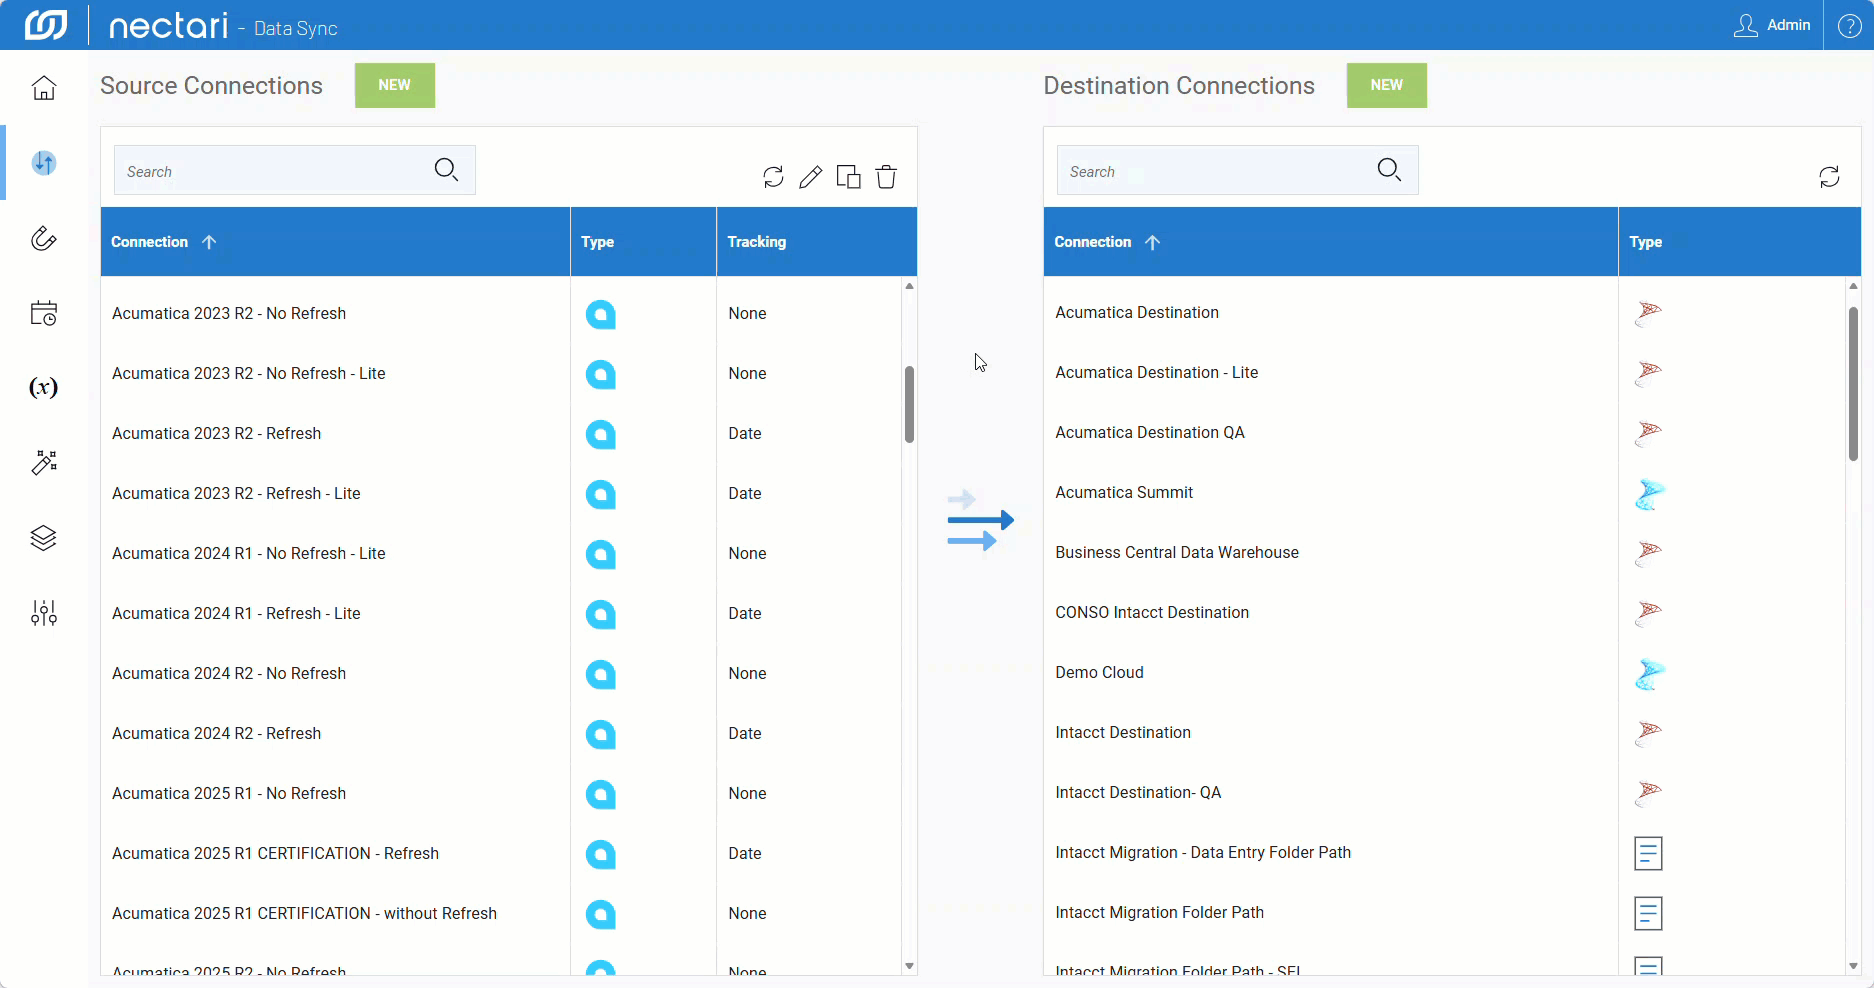Click Acumatica type icon for 2023 R2 - Refresh
The width and height of the screenshot is (1874, 988).
(x=601, y=435)
